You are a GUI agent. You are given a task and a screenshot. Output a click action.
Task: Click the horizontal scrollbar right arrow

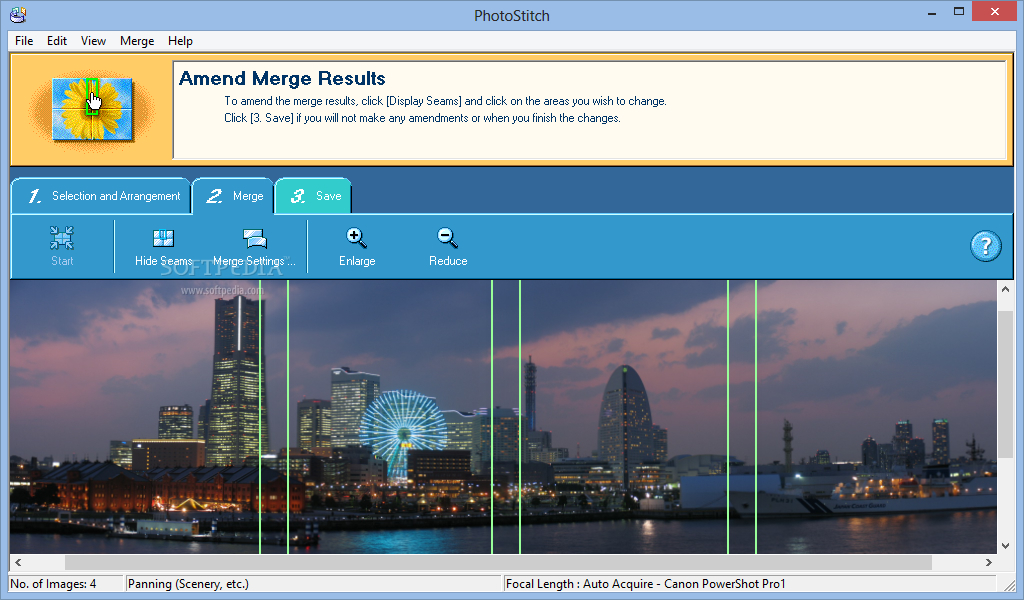[x=989, y=562]
